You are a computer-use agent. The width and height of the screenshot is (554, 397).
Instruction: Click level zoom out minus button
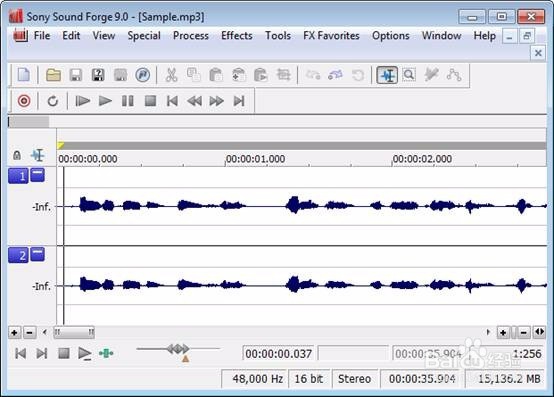point(30,332)
